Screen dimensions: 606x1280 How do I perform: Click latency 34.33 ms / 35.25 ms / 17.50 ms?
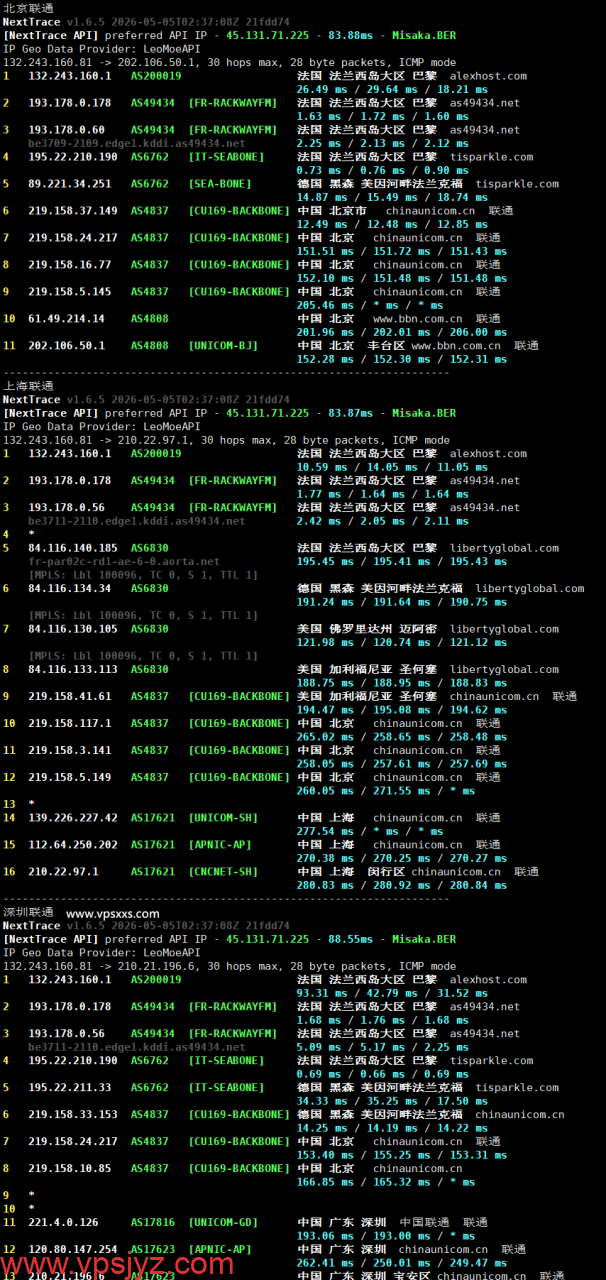tap(378, 1102)
